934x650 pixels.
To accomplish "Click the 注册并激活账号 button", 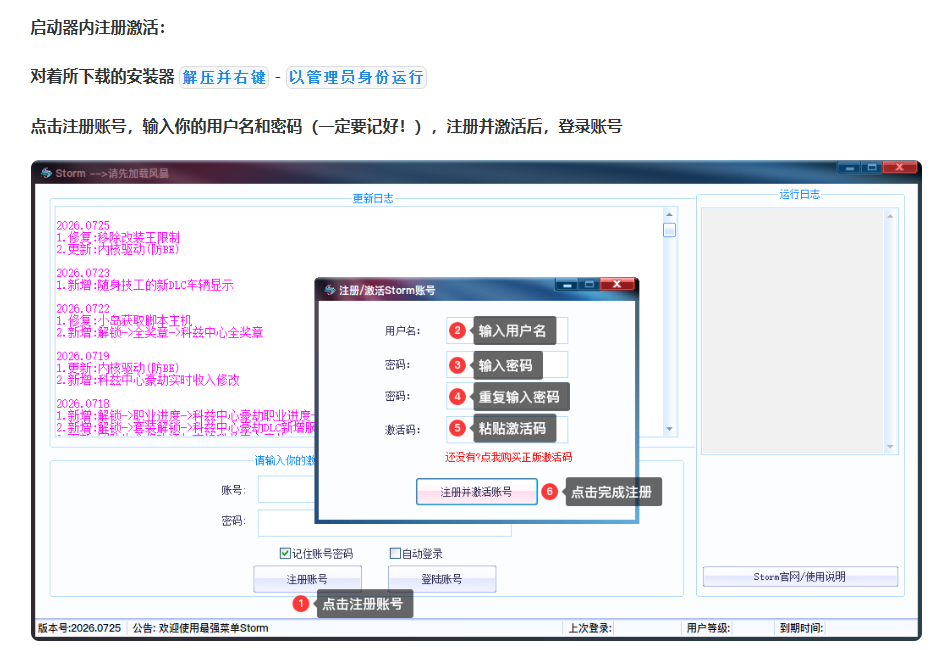I will point(477,492).
